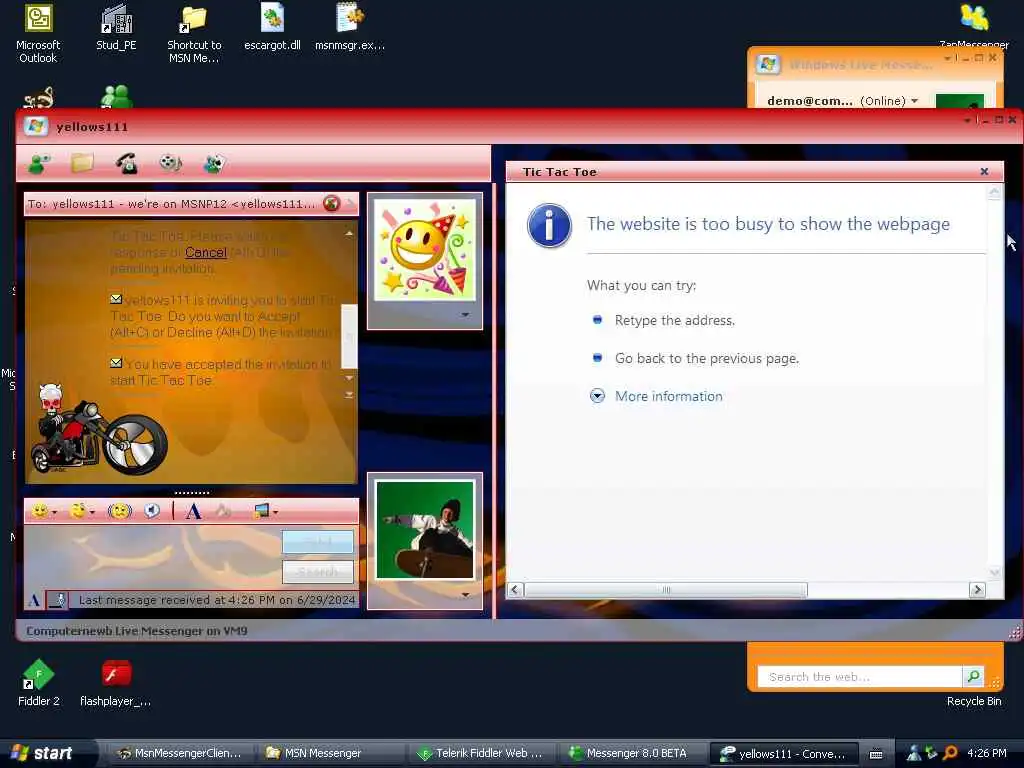Open the emoticon picker
The height and width of the screenshot is (768, 1024).
pos(40,511)
